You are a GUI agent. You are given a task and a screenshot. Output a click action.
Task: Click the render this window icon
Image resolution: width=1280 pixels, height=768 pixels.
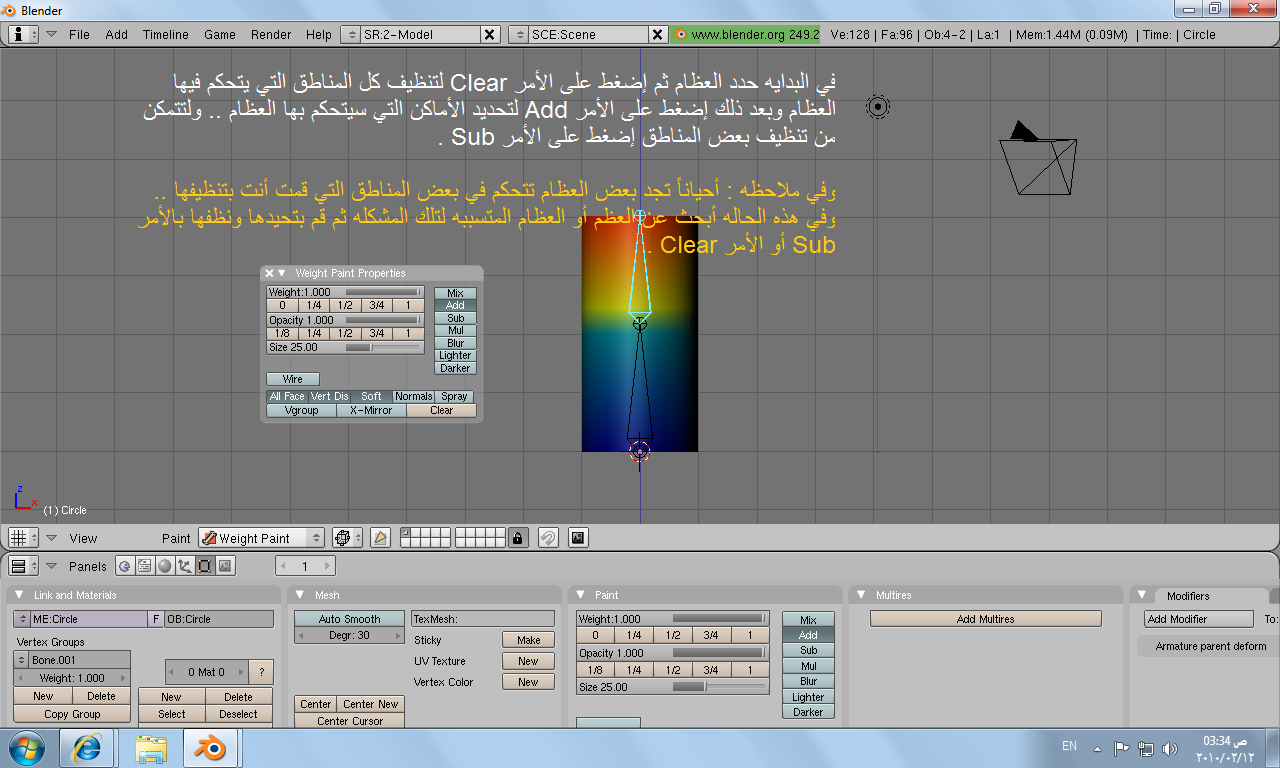click(578, 538)
